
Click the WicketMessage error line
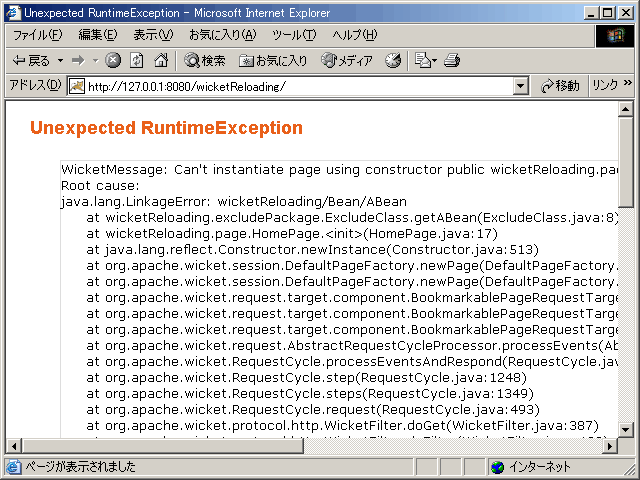coord(340,169)
